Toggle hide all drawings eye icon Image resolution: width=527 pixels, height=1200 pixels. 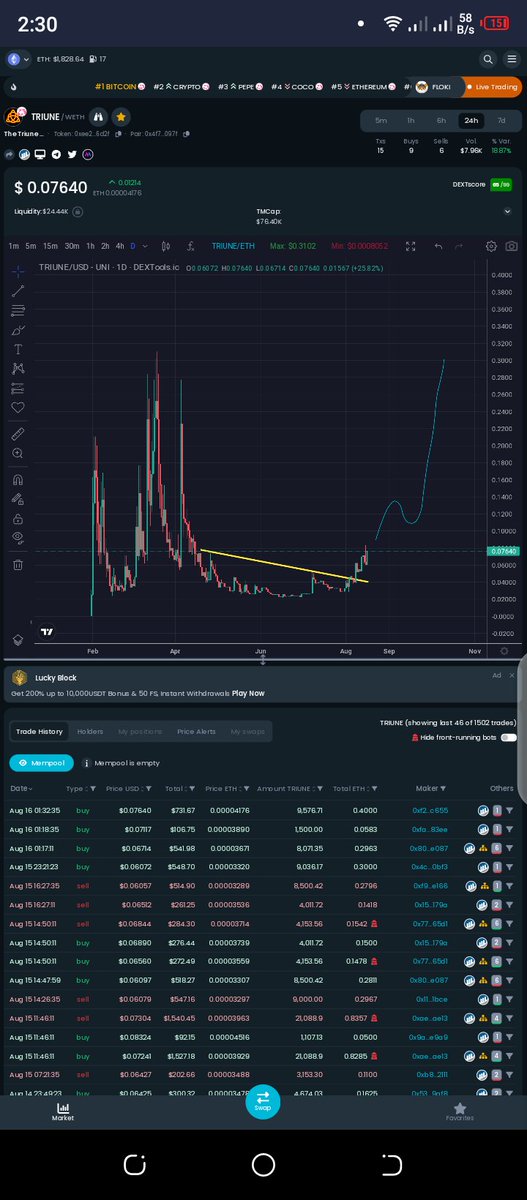(x=18, y=538)
